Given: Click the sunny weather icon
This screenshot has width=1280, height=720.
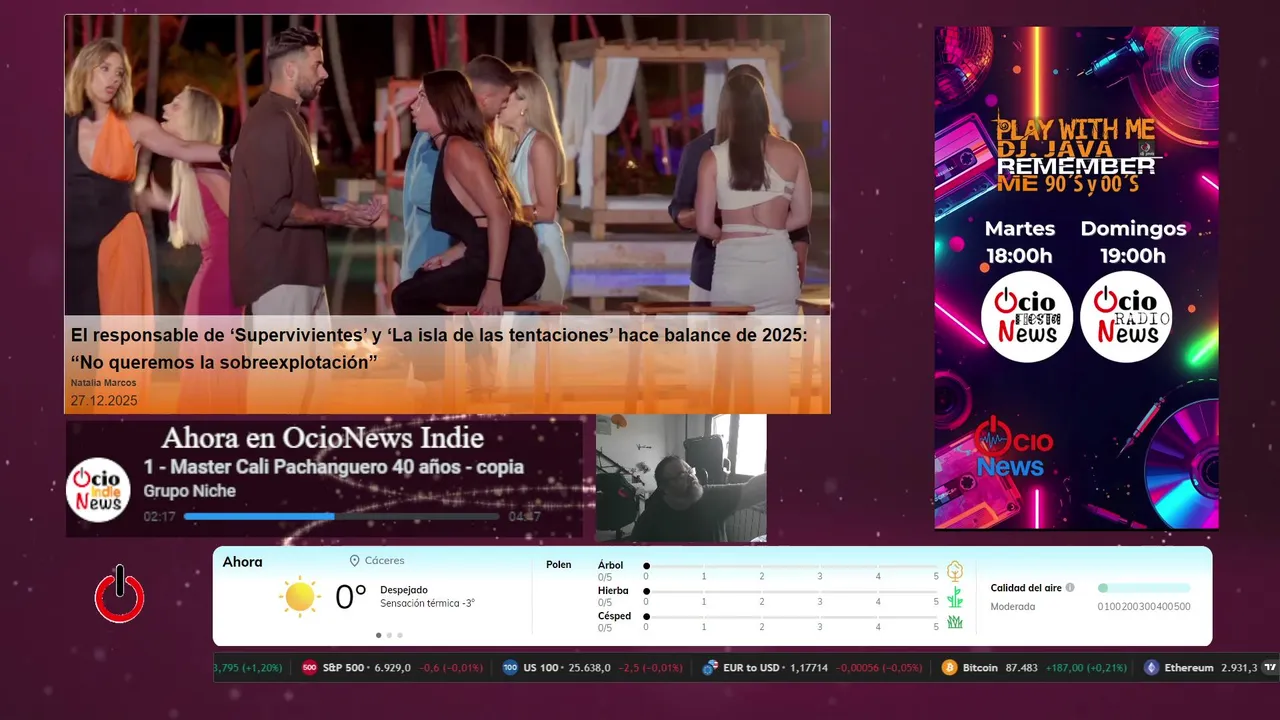Looking at the screenshot, I should (300, 597).
